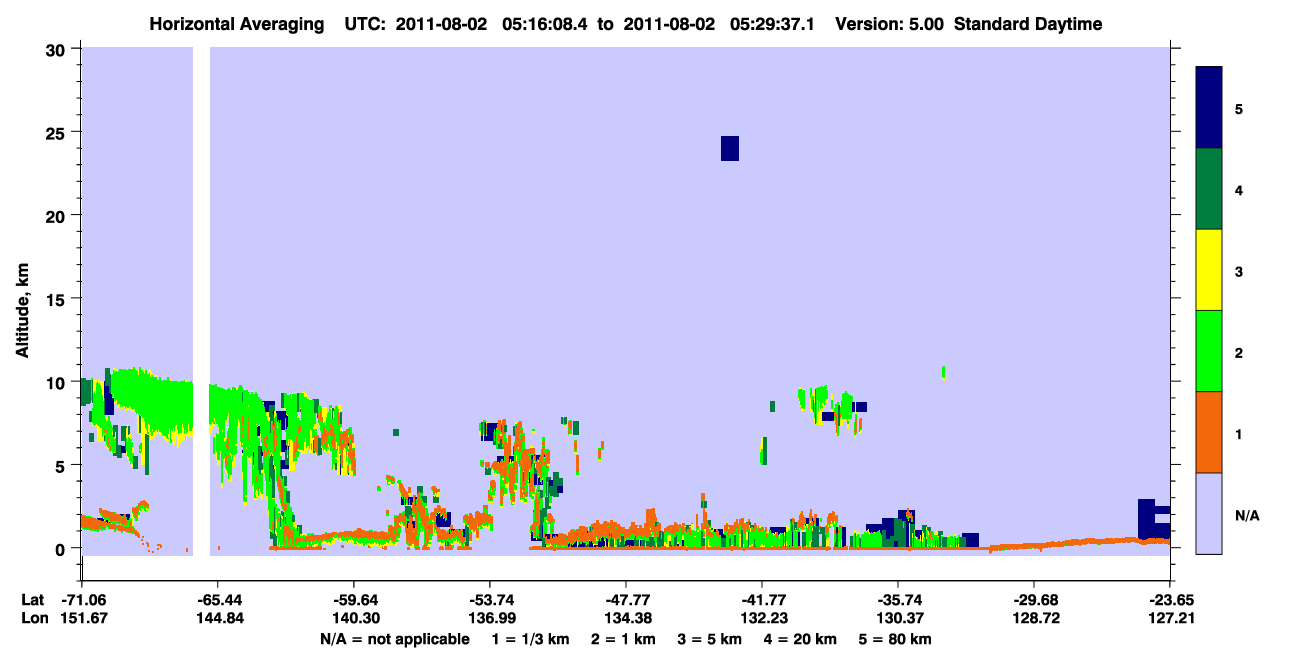
Task: Click legend note '2 = 1 km'
Action: [x=621, y=639]
